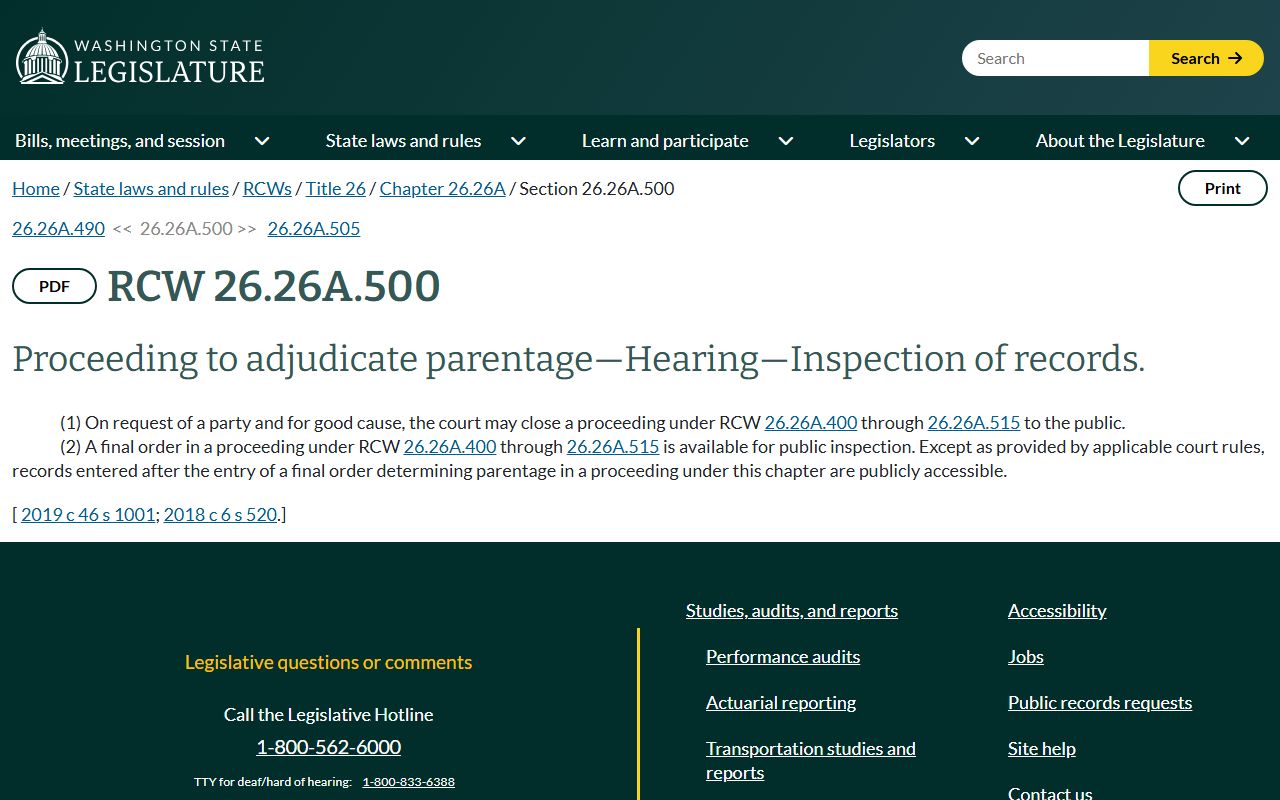Open State laws and rules menu
The height and width of the screenshot is (800, 1280).
(x=403, y=141)
